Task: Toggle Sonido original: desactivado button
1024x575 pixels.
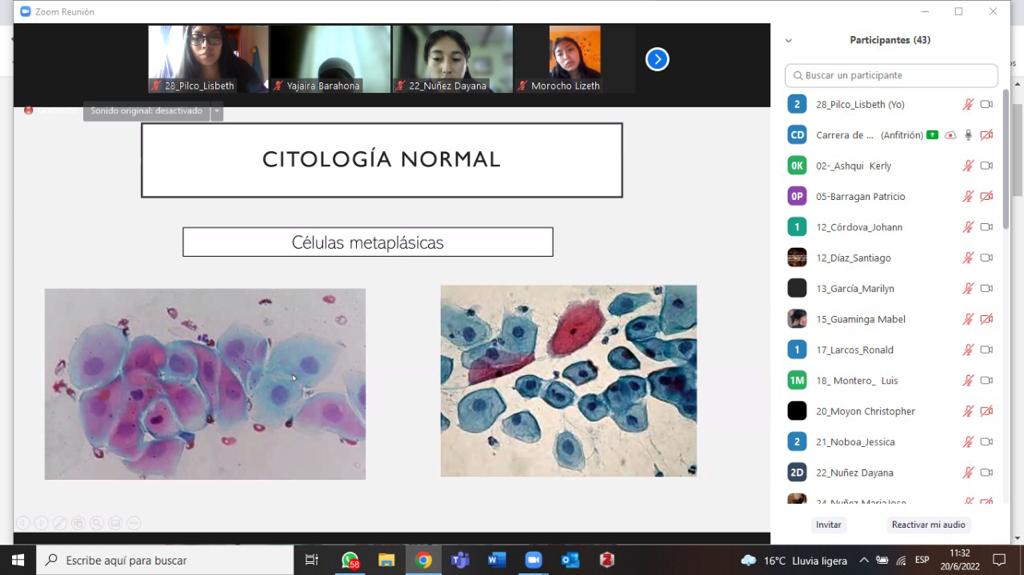Action: tap(146, 111)
